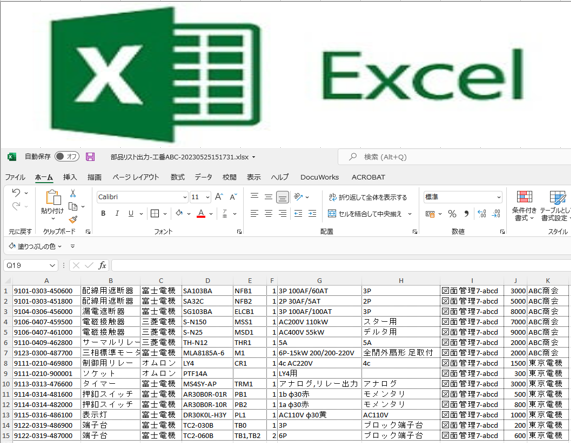Viewport: 571px width, 443px height.
Task: Select the ホーム ribbon tab
Action: pos(44,177)
